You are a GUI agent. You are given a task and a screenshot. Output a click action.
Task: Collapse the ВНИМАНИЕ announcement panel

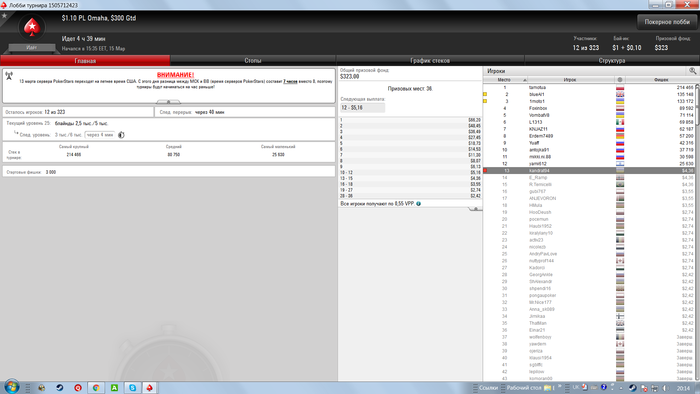tap(168, 102)
